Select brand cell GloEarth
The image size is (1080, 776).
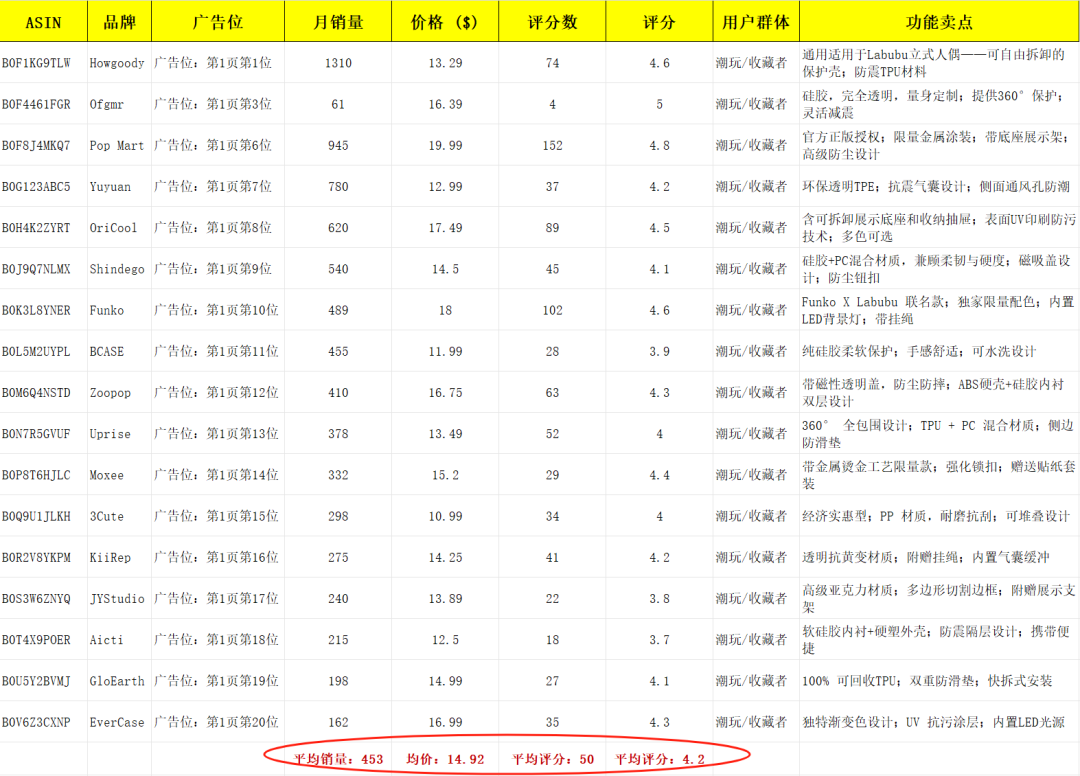117,681
